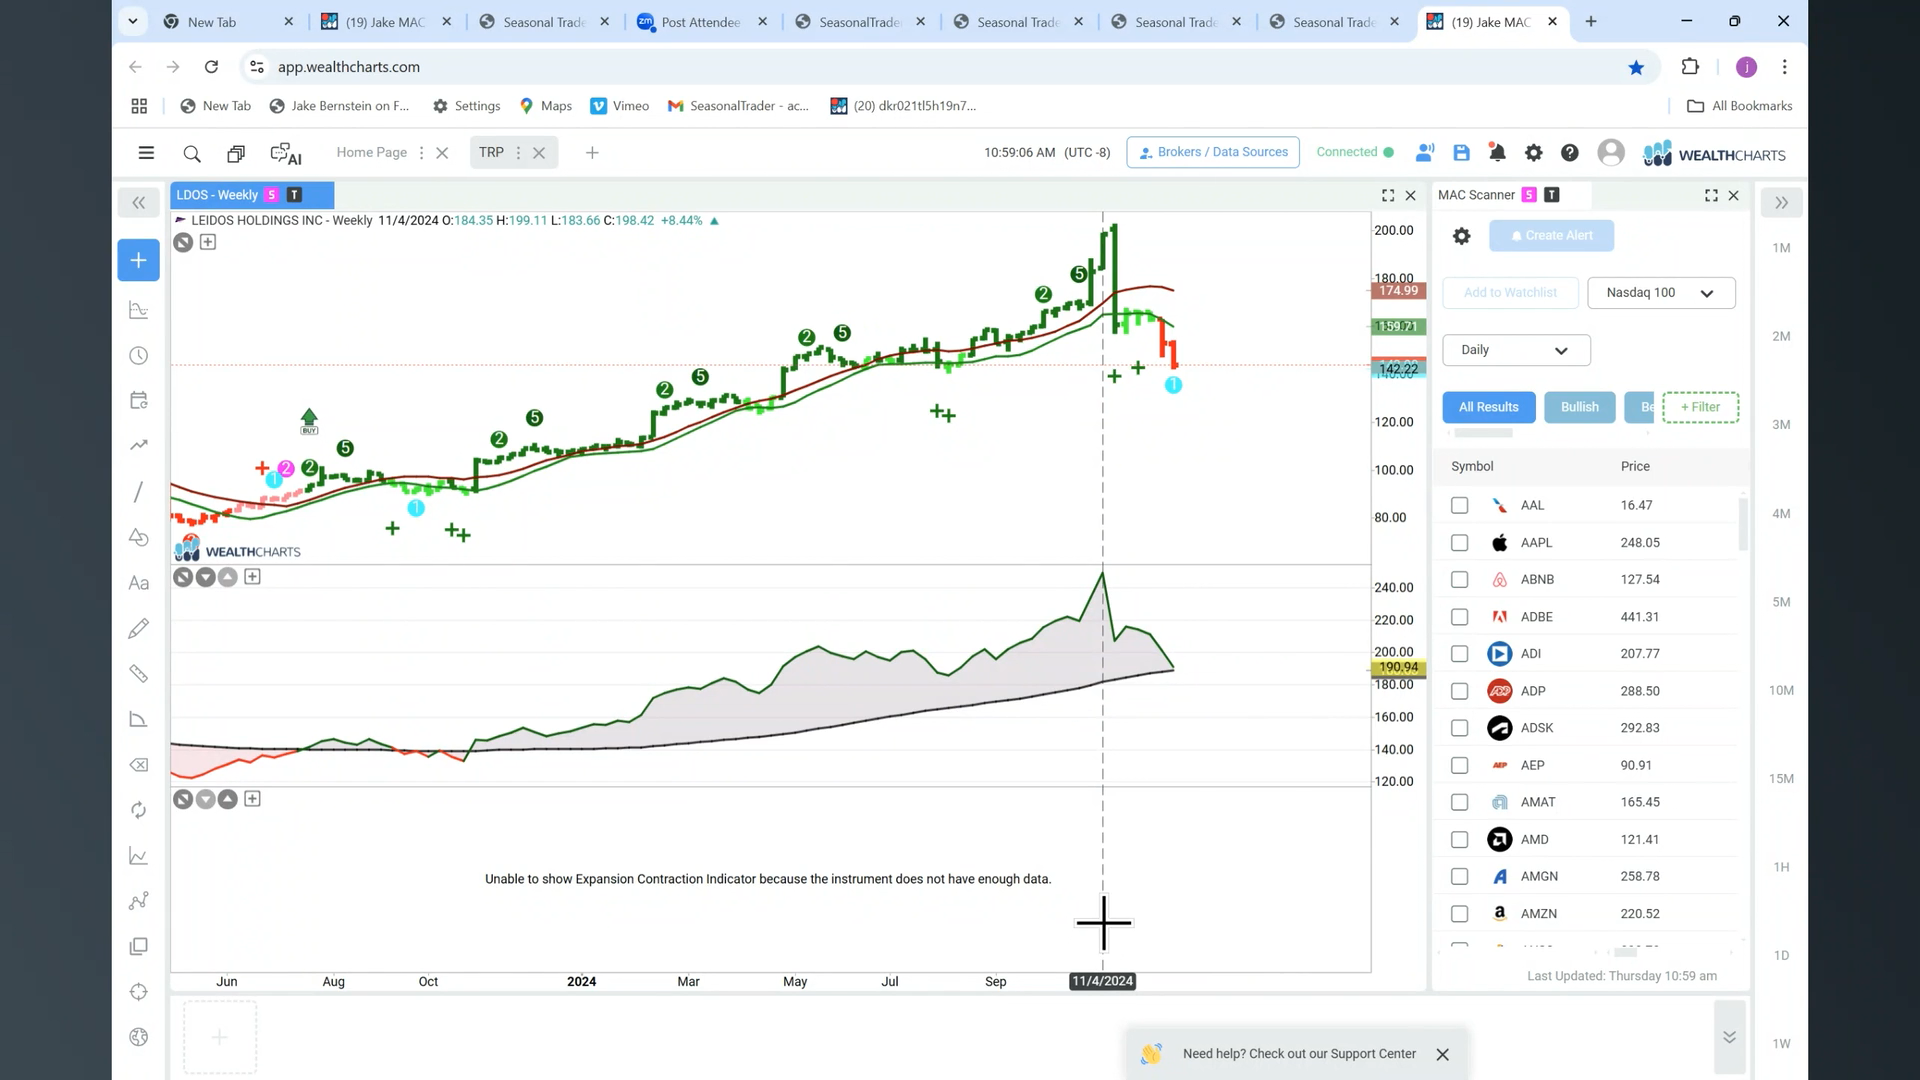Select the eraser delete drawings tool
The image size is (1920, 1080).
coord(139,765)
